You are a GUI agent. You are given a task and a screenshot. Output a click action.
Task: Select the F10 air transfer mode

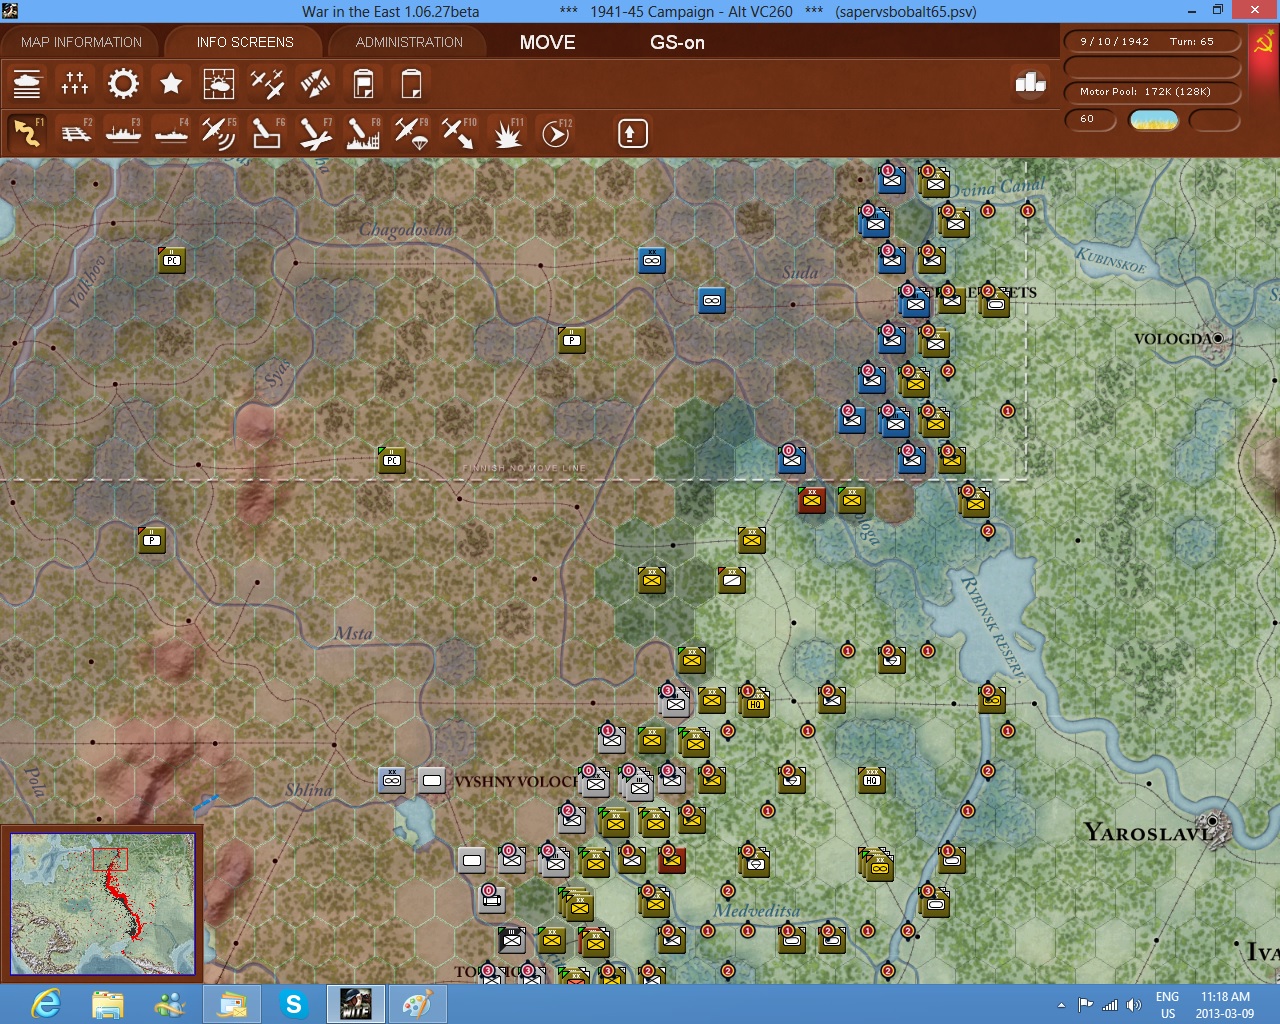459,132
